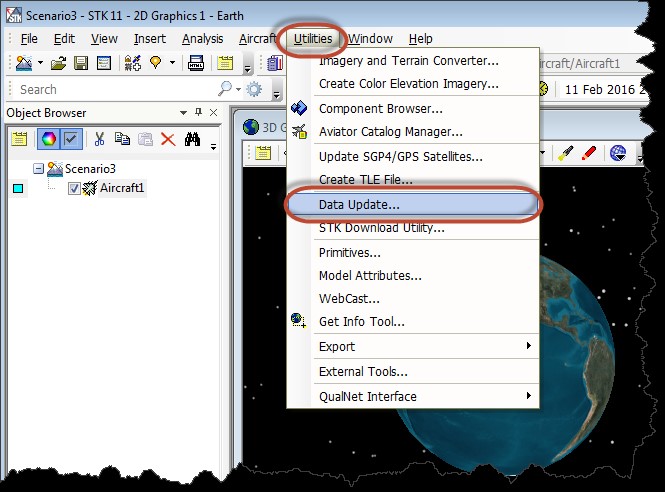Click the magnifying glass search icon
665x492 pixels.
[x=225, y=89]
